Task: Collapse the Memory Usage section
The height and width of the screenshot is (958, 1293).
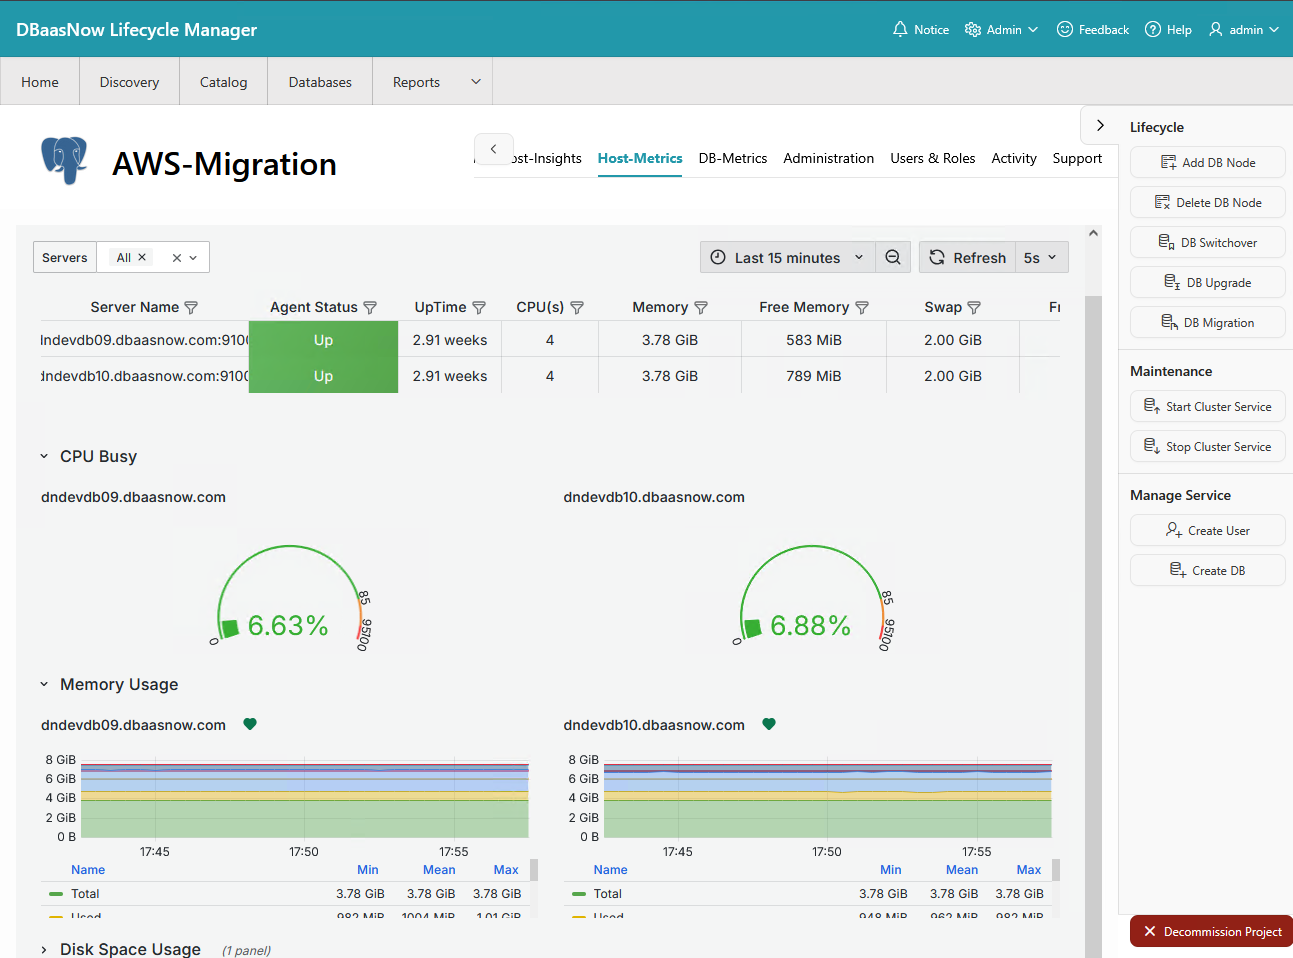Action: (44, 685)
